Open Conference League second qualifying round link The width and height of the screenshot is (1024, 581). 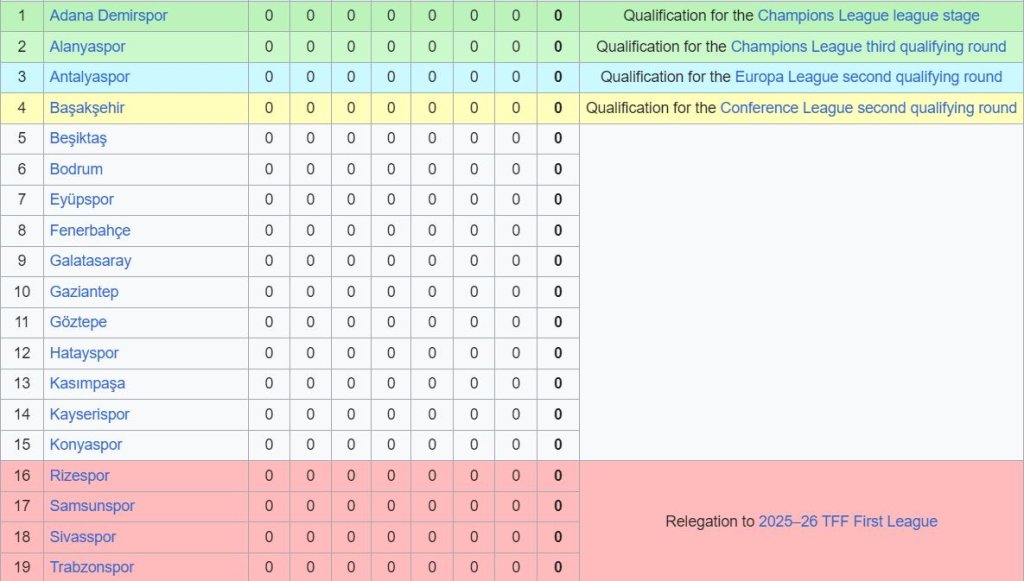pyautogui.click(x=868, y=108)
